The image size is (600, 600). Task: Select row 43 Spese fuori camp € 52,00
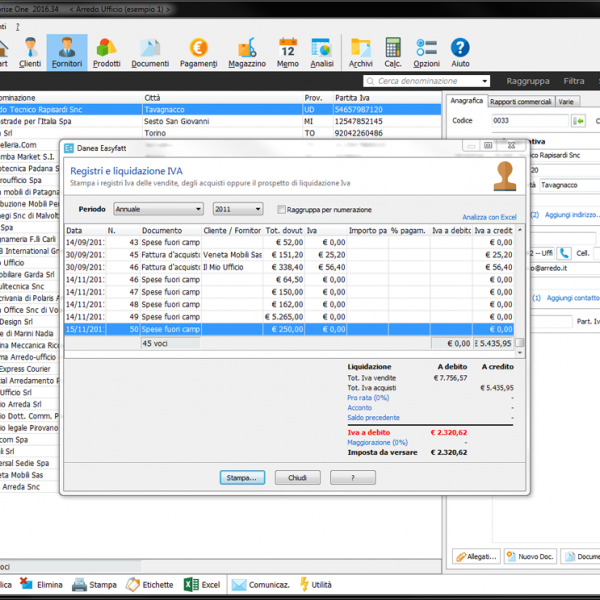289,242
